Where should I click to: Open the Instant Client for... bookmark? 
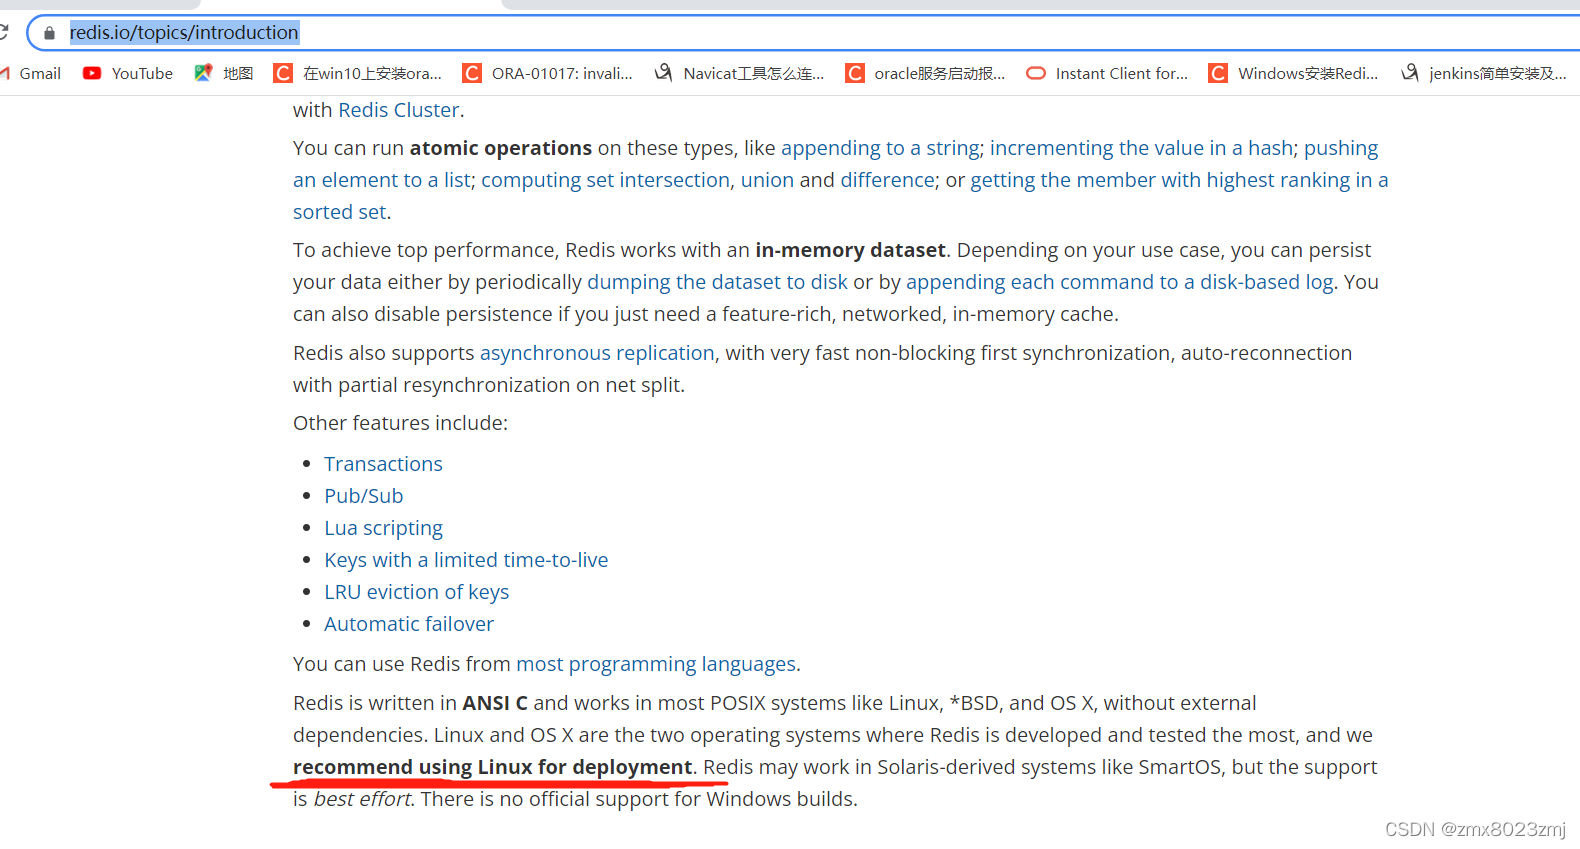pyautogui.click(x=1107, y=73)
